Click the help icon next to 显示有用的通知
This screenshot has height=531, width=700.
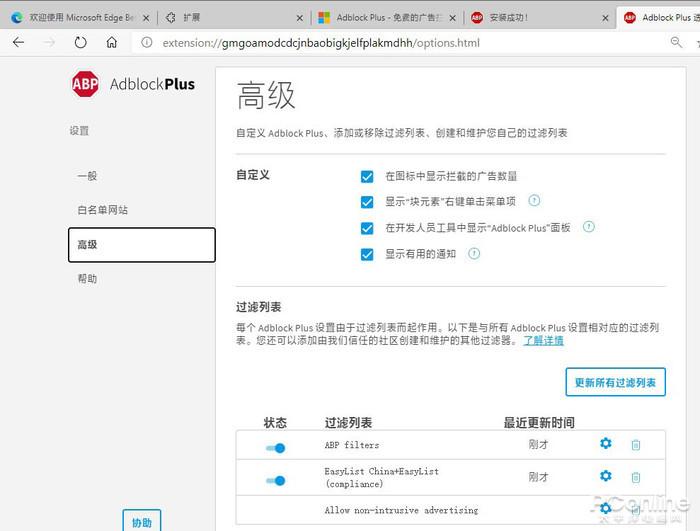pos(474,254)
